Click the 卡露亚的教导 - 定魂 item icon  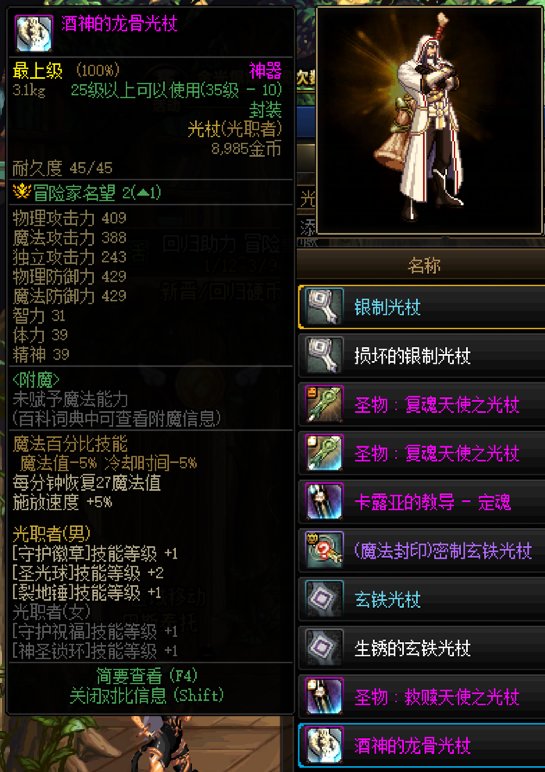[324, 501]
